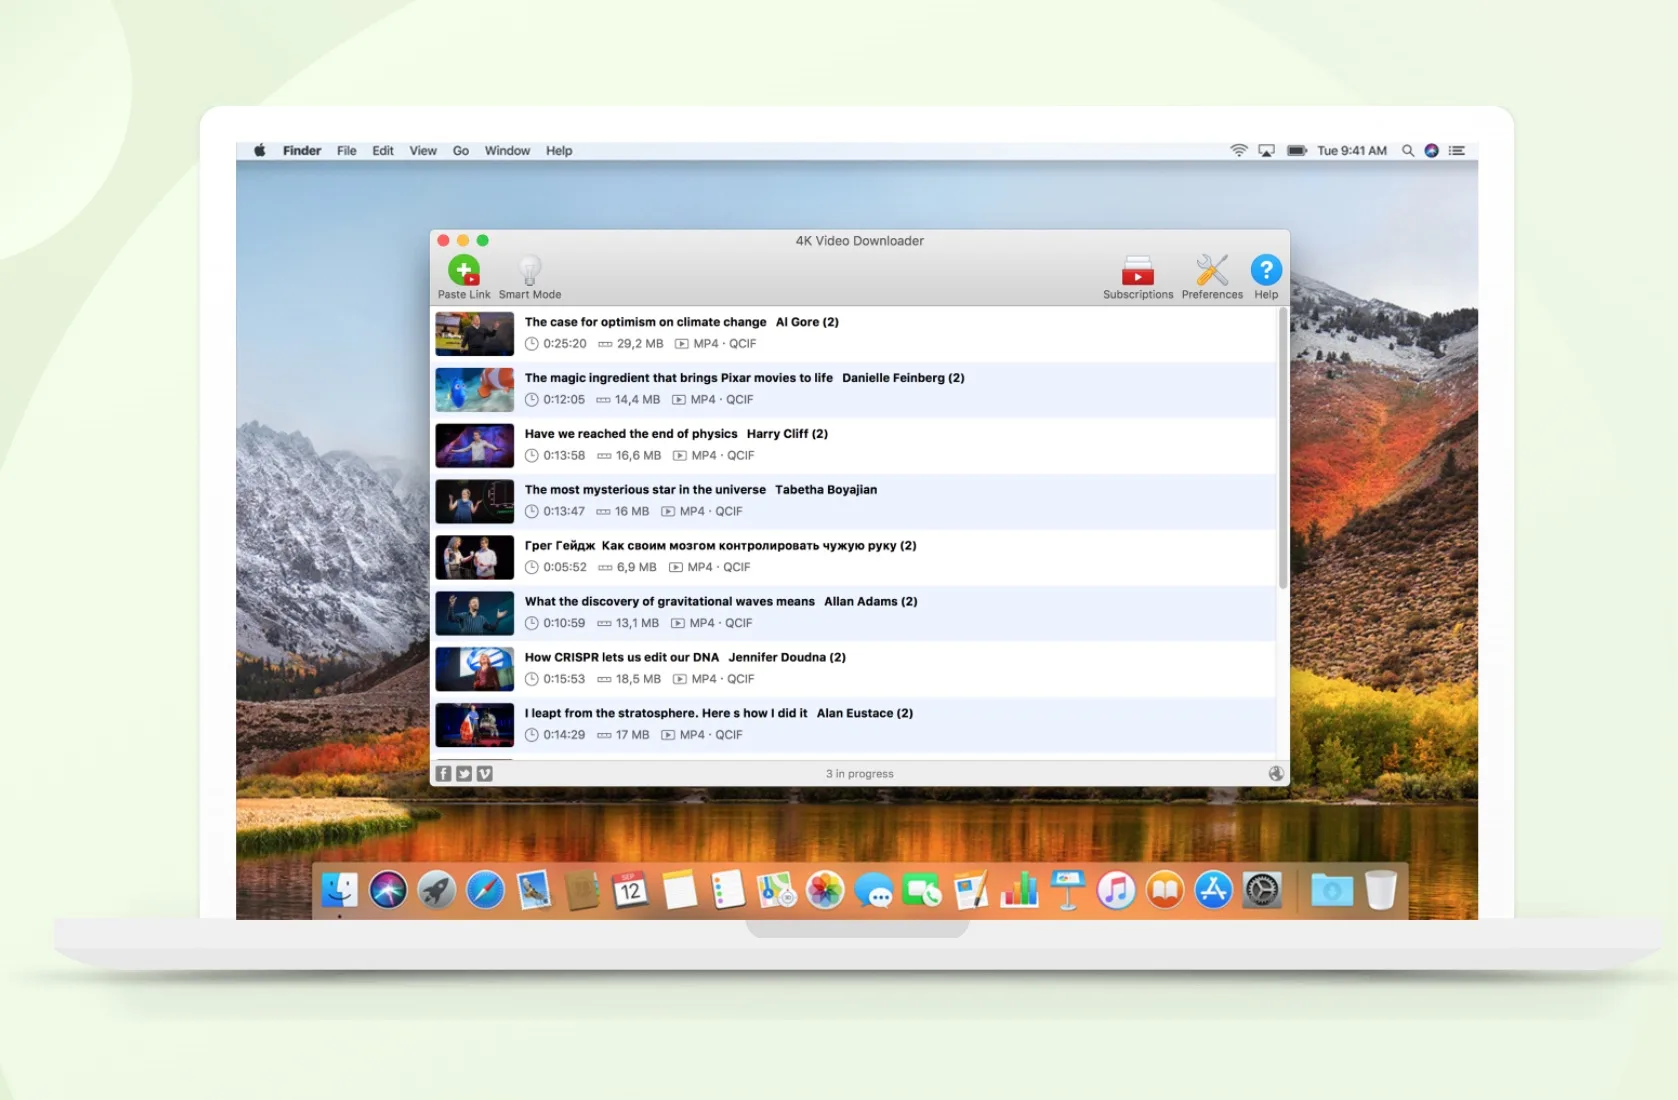Toggle Smart Mode lightbulb
Image resolution: width=1678 pixels, height=1100 pixels.
530,277
